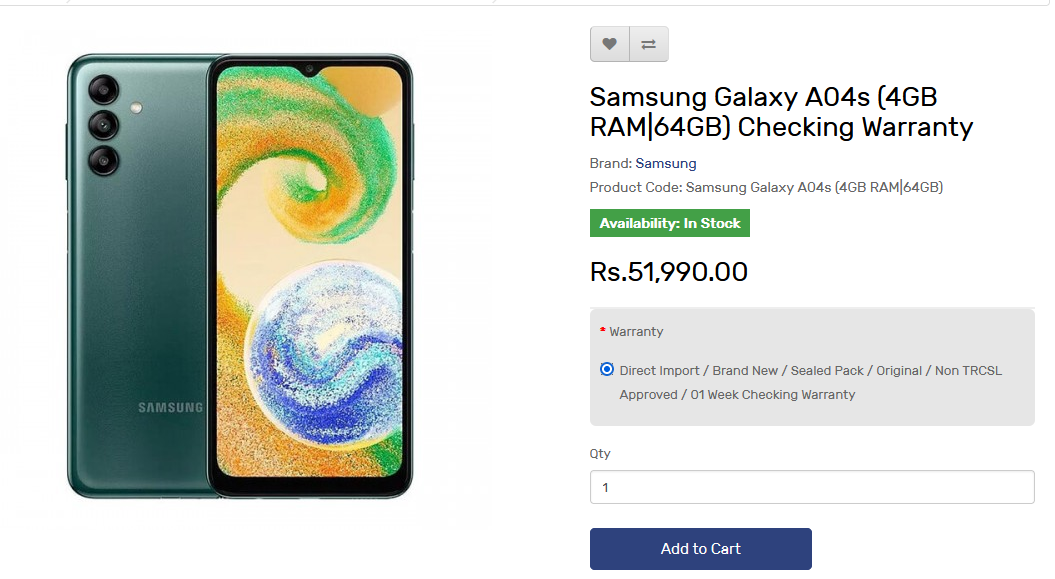The image size is (1055, 579).
Task: Click the Availability: In Stock badge
Action: coord(669,223)
